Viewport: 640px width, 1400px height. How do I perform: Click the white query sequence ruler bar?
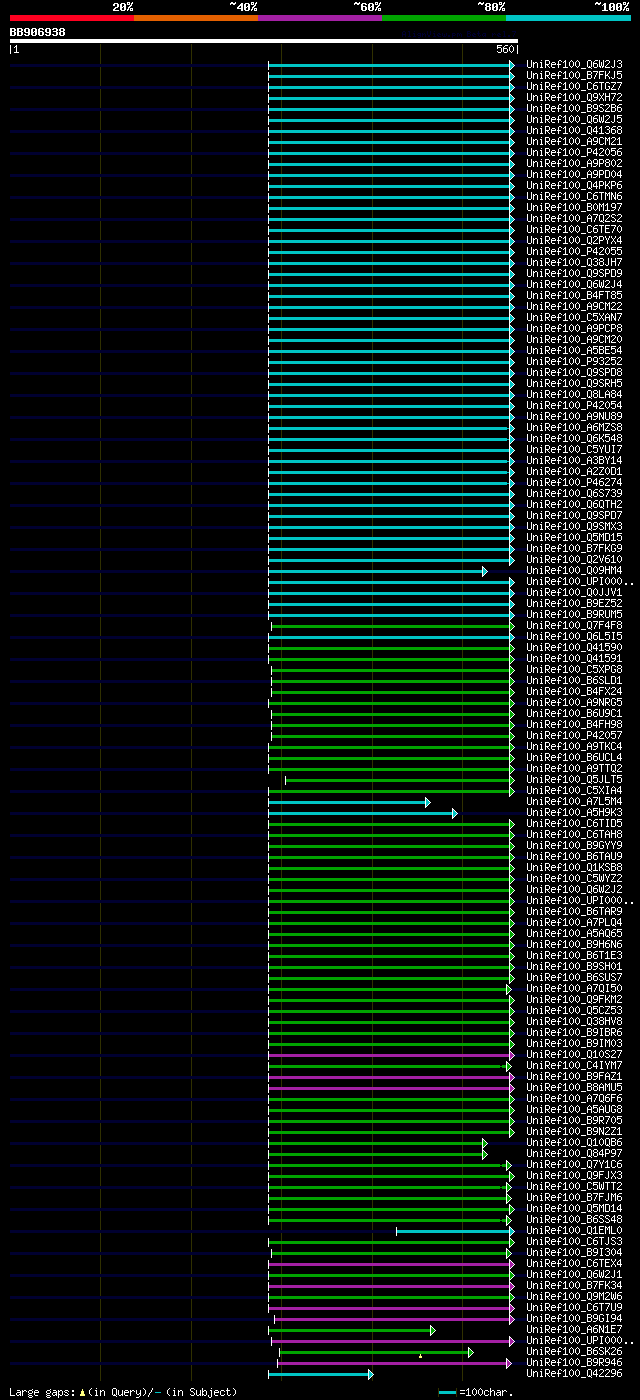(x=263, y=41)
